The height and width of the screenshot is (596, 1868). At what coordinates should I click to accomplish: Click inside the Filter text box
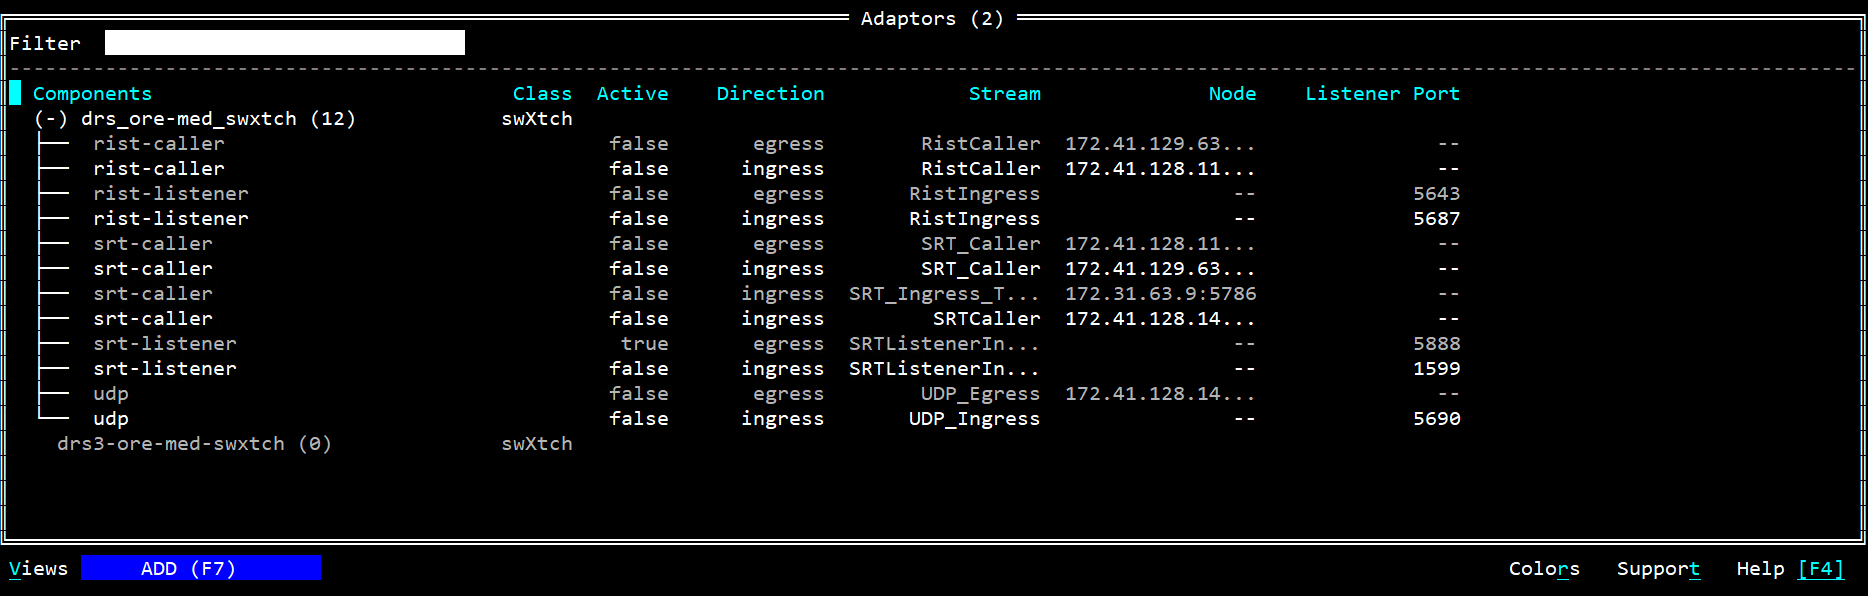(284, 42)
